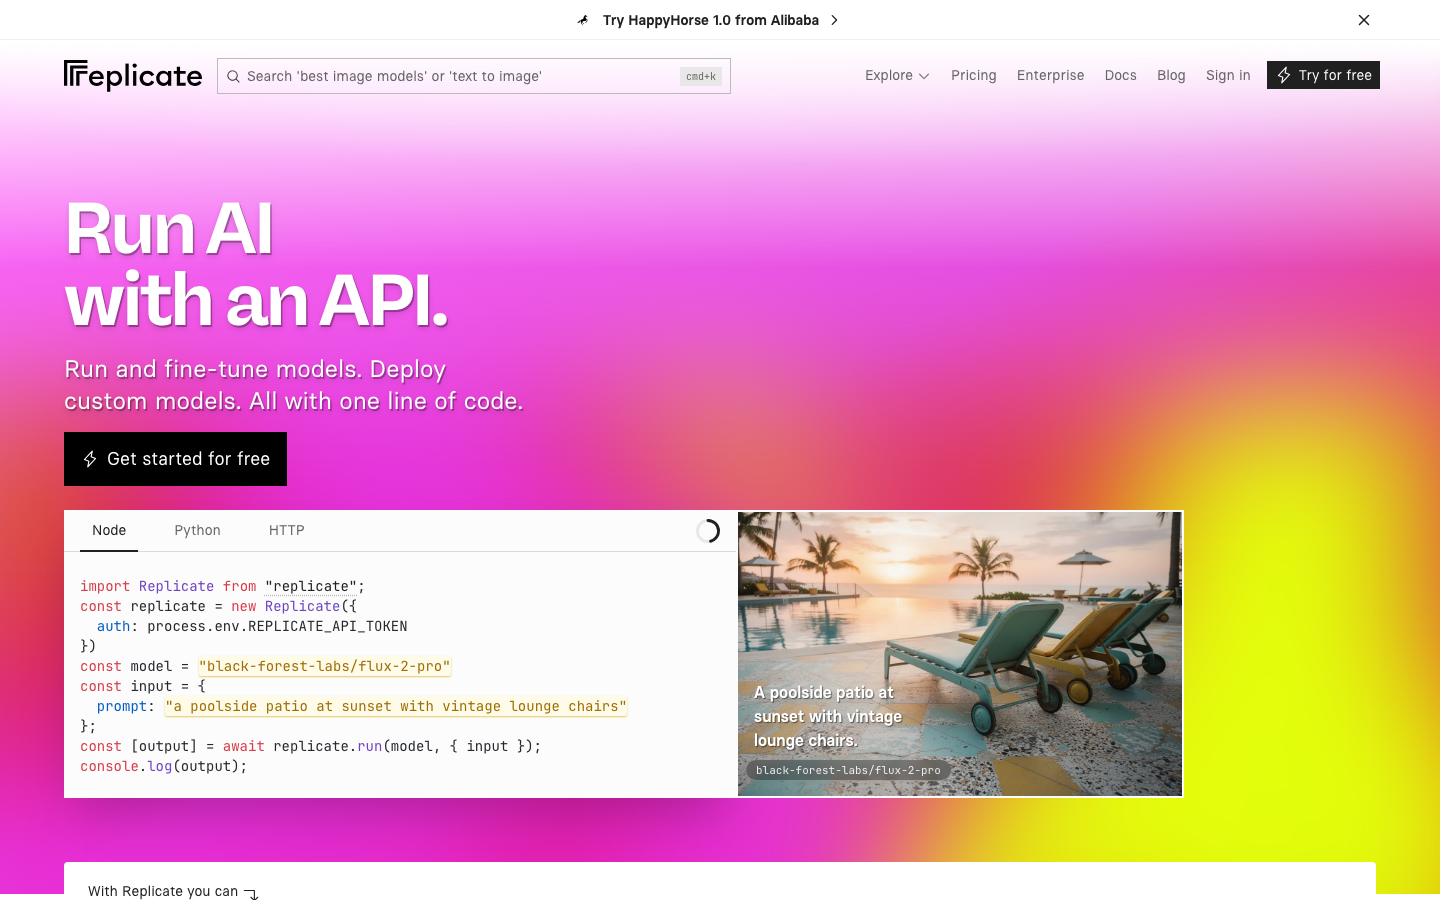Screen dimensions: 1440x900
Task: Click the 'Try HappyHorse 1.0 from Alibaba' link
Action: click(711, 20)
